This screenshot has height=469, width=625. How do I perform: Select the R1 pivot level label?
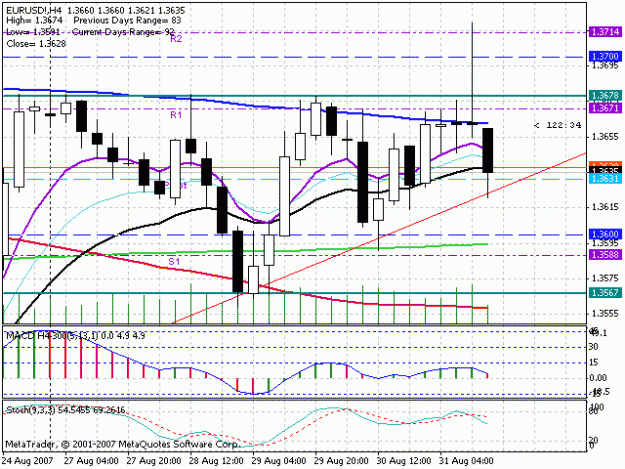[x=176, y=115]
